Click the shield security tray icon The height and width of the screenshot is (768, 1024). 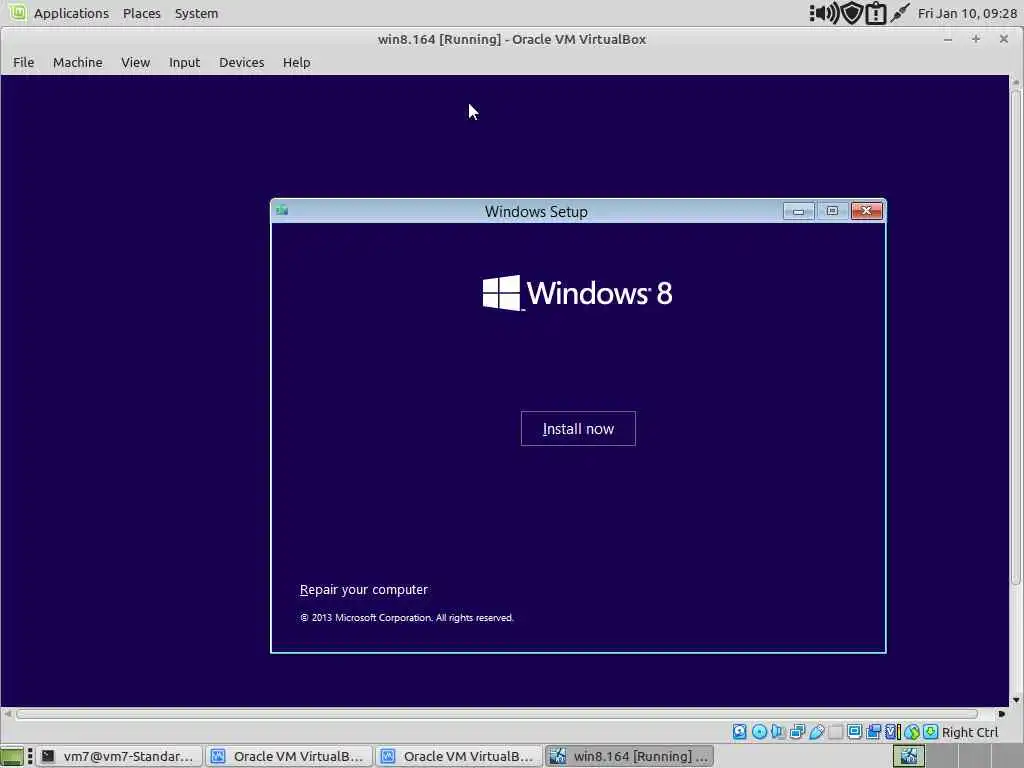[852, 13]
